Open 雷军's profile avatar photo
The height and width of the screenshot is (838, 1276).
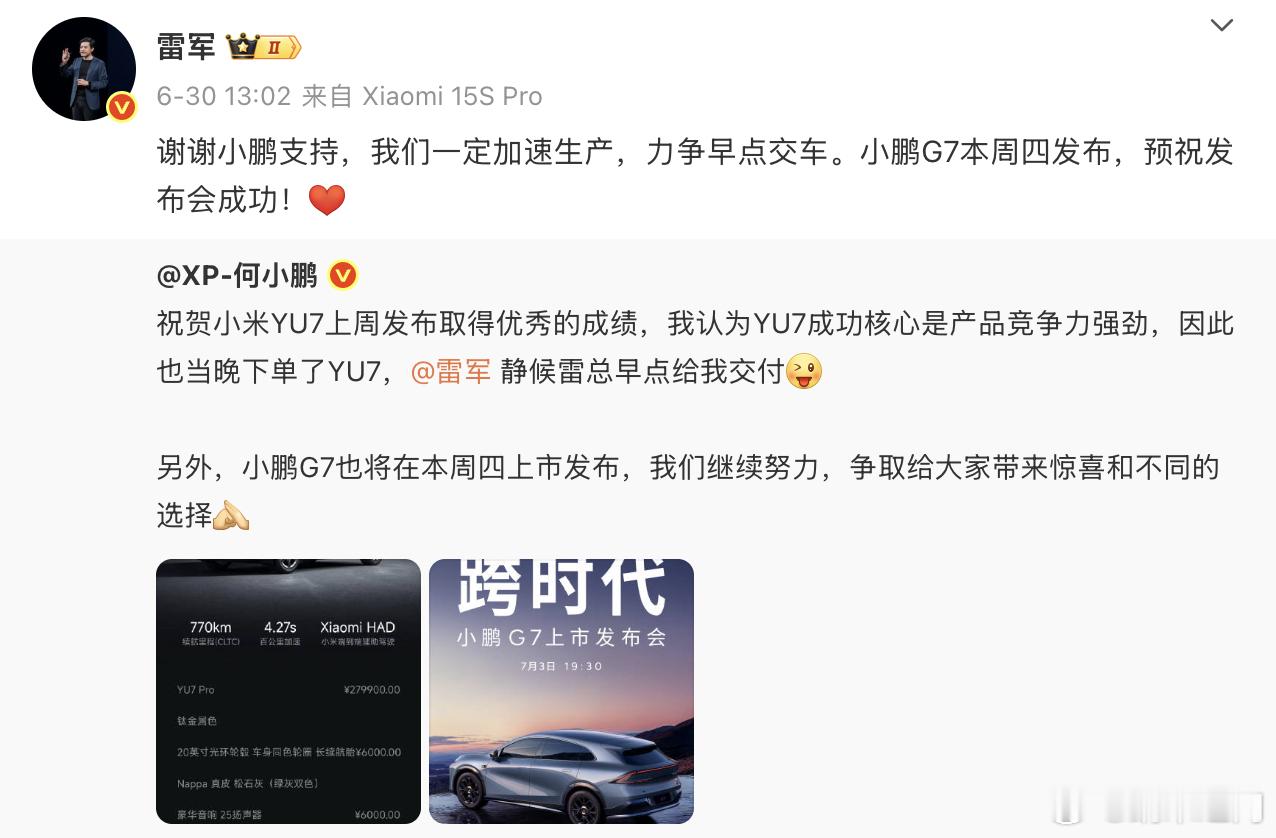click(x=84, y=69)
